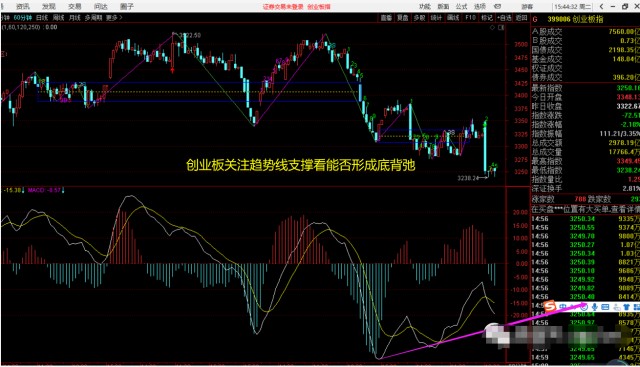The height and width of the screenshot is (367, 640).
Task: Open the soft keyboard icon on Sogou toolbar
Action: tap(605, 307)
